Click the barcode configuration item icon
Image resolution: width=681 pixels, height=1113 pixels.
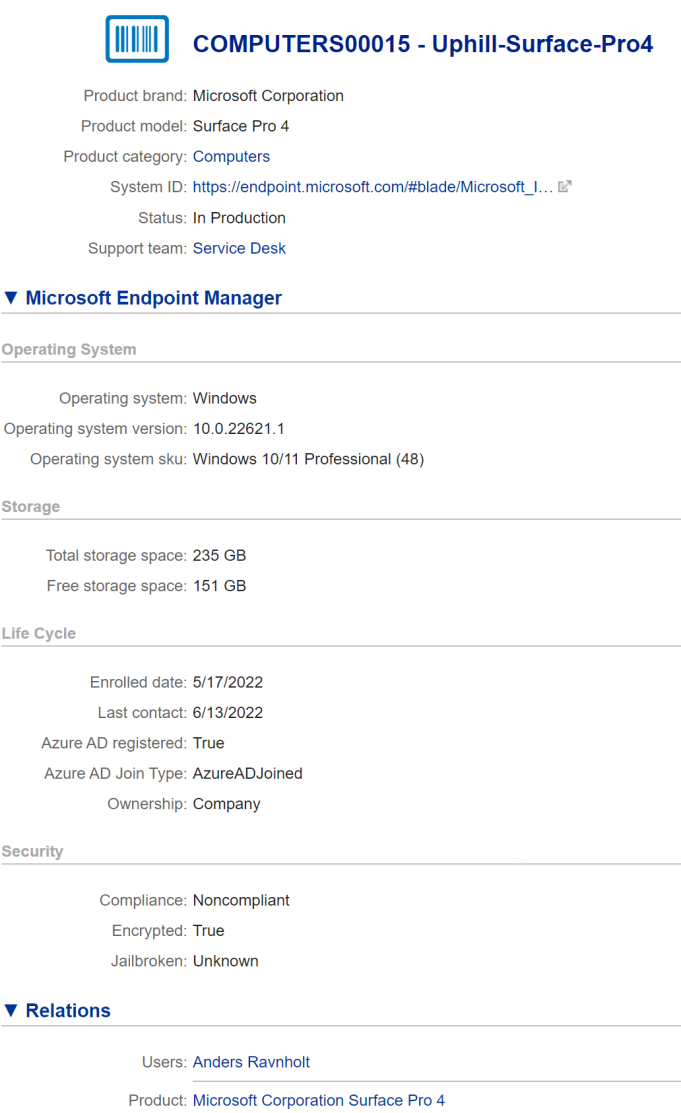coord(137,40)
